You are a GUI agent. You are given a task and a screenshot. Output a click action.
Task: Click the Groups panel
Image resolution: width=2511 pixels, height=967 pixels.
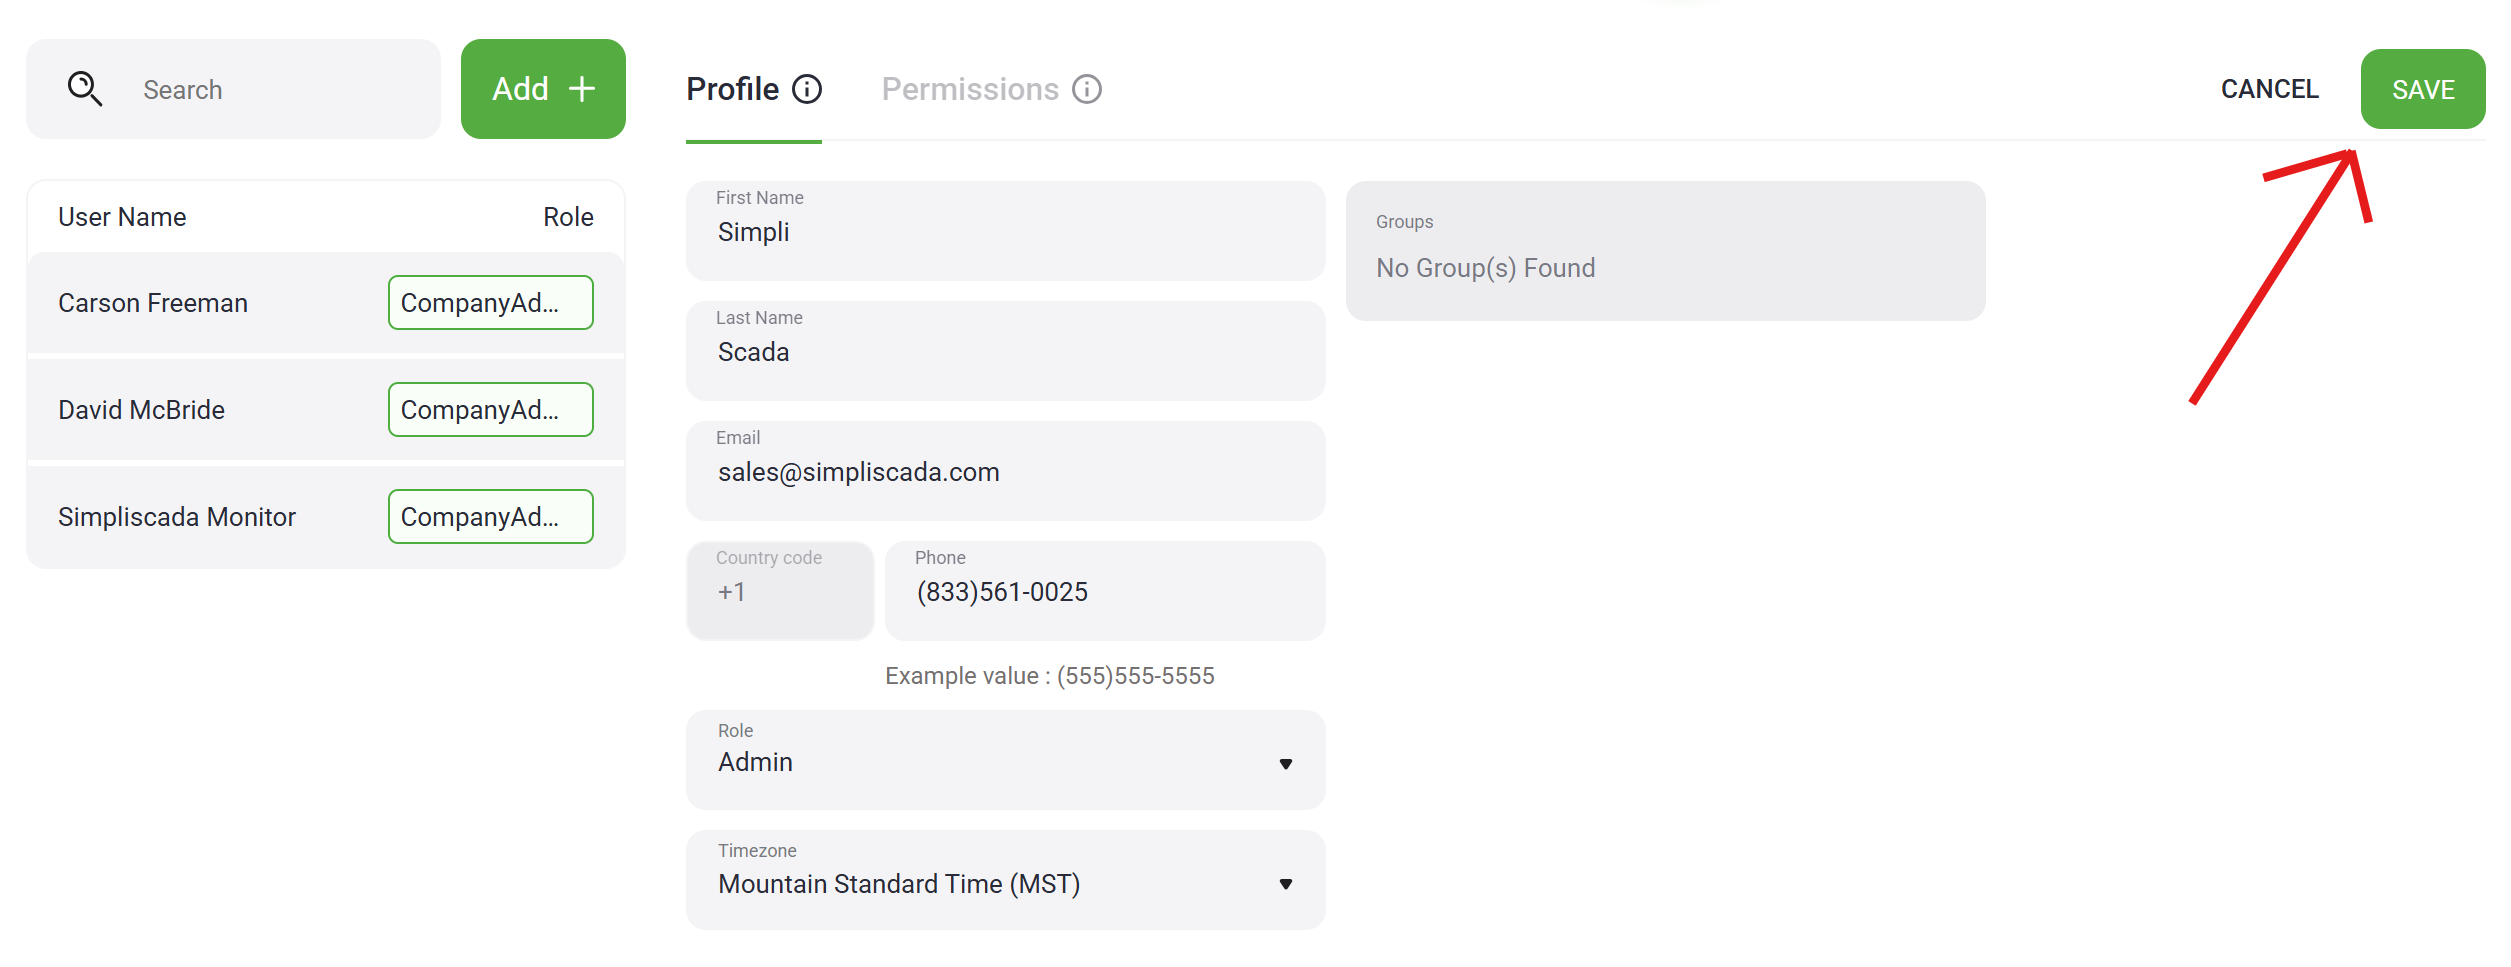(x=1665, y=251)
